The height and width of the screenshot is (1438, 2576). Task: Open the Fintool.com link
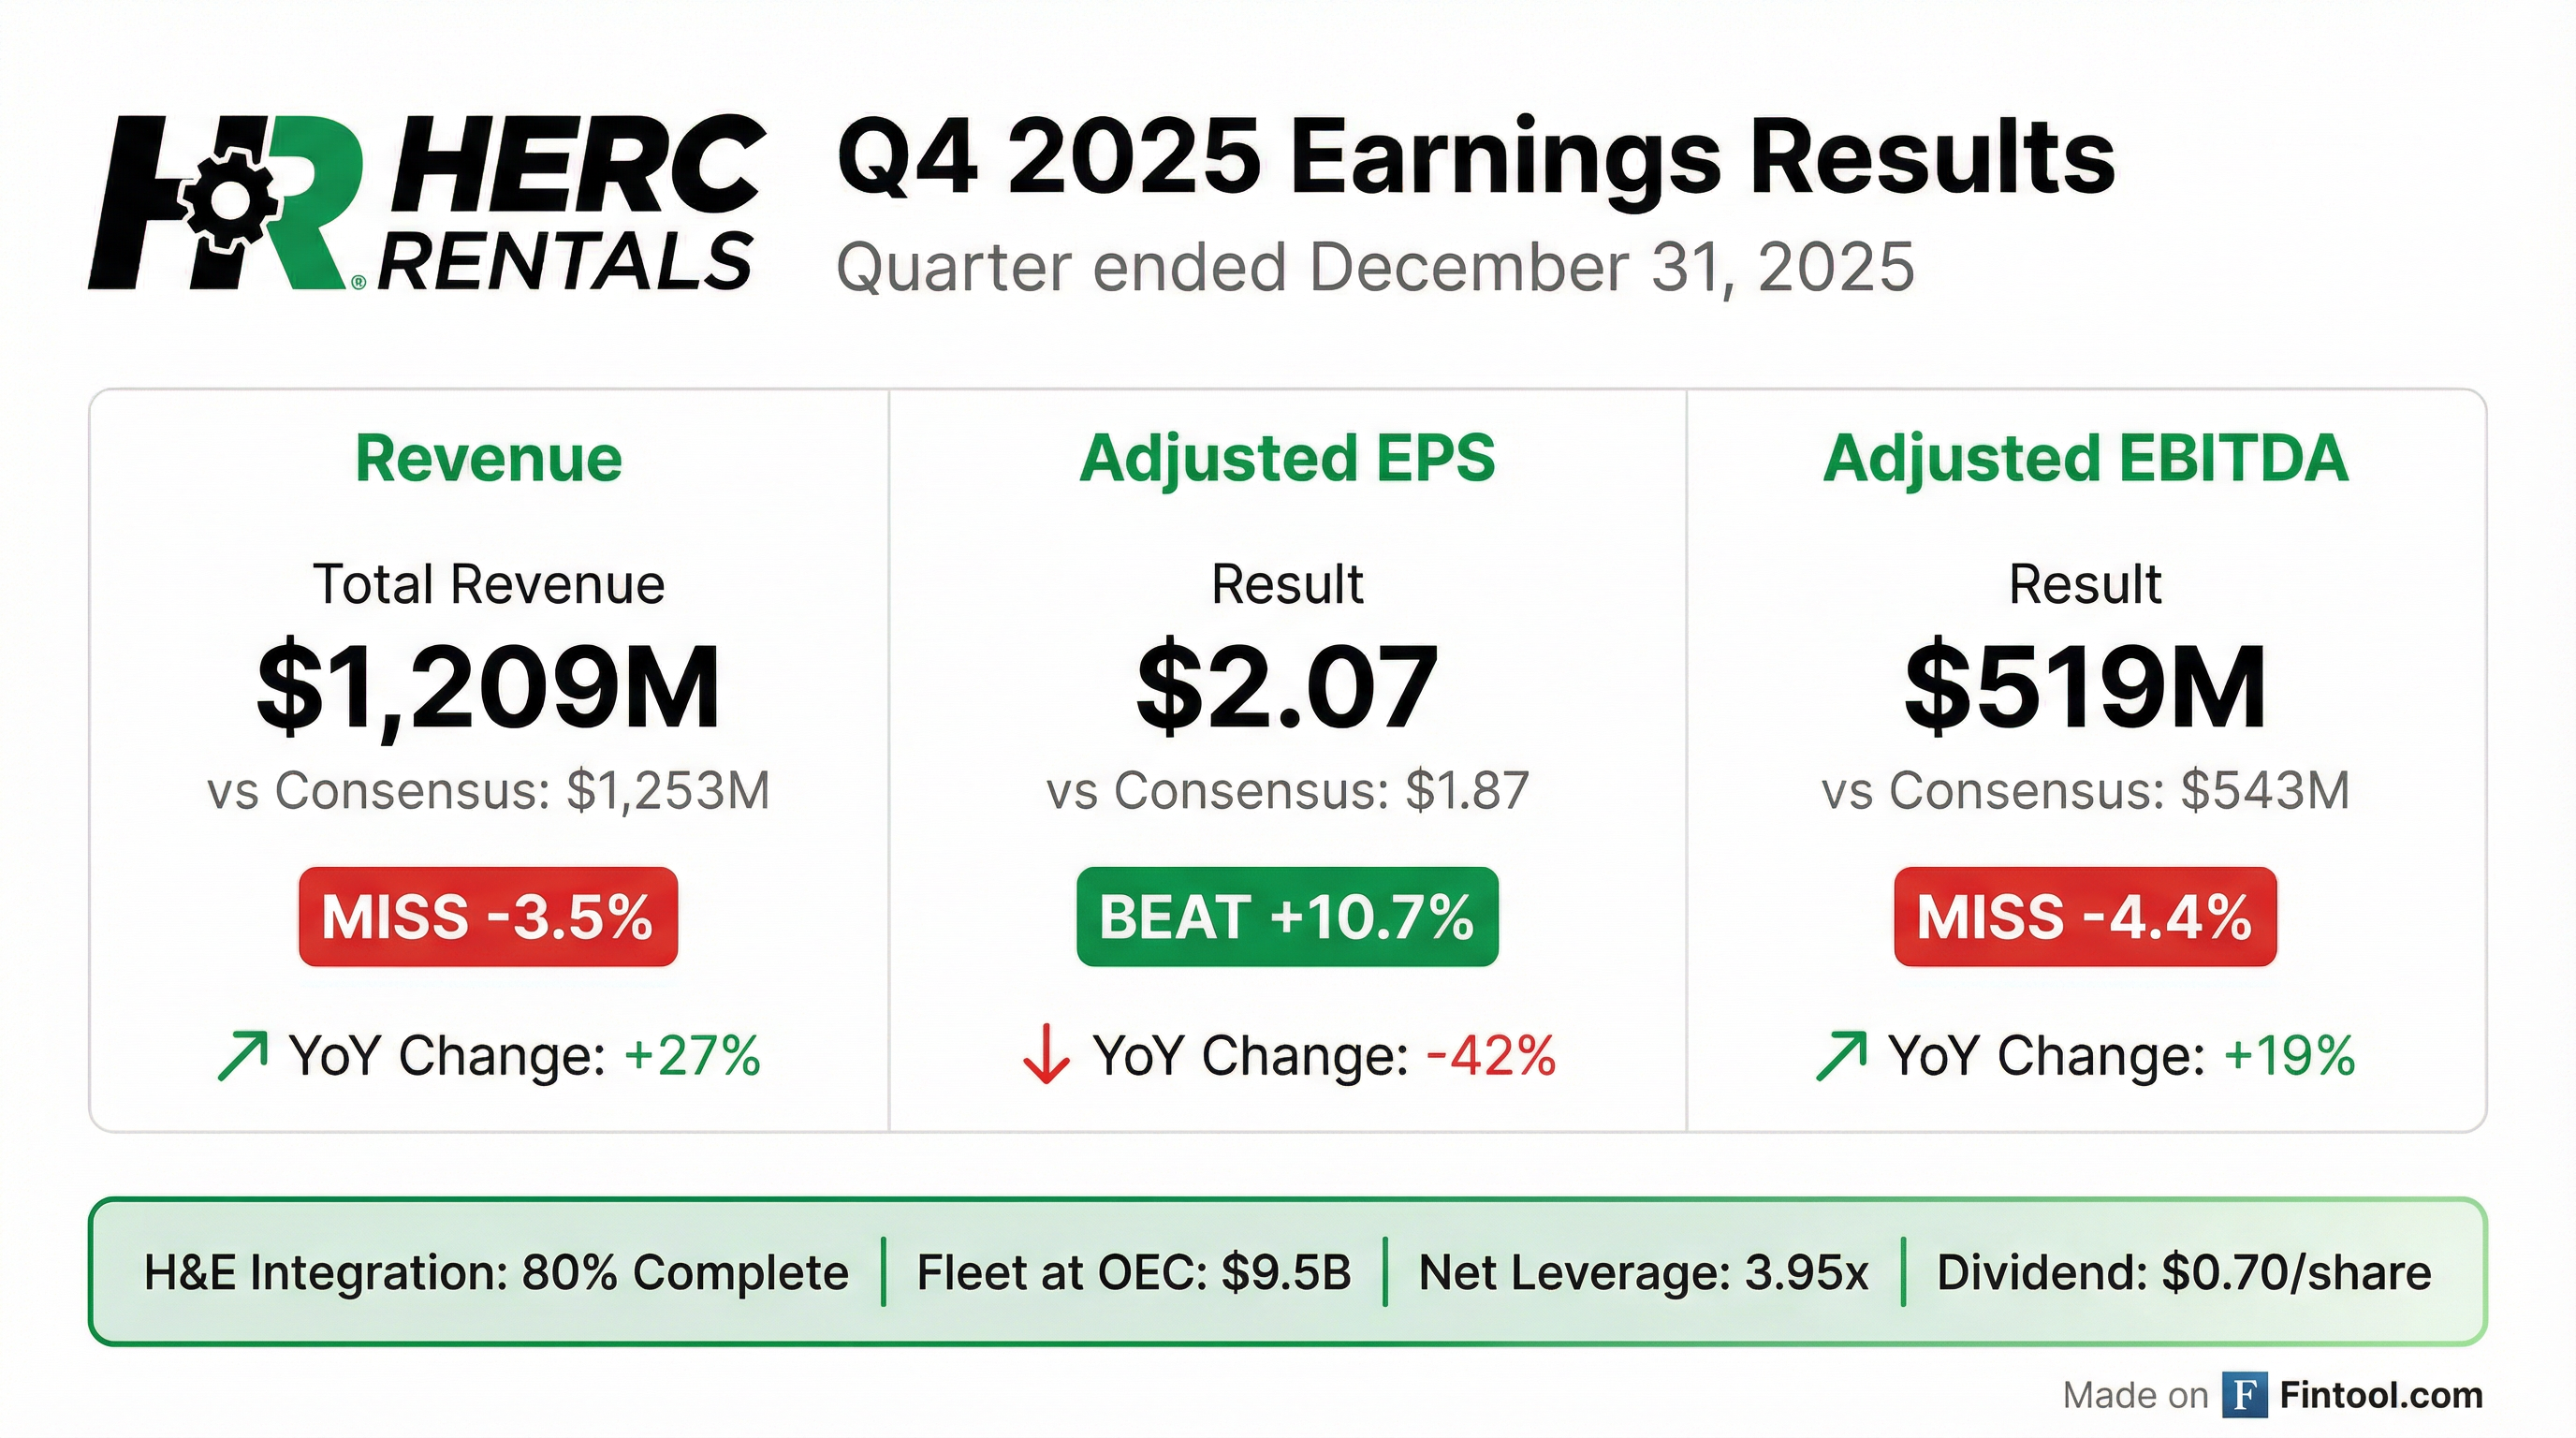tap(2381, 1395)
